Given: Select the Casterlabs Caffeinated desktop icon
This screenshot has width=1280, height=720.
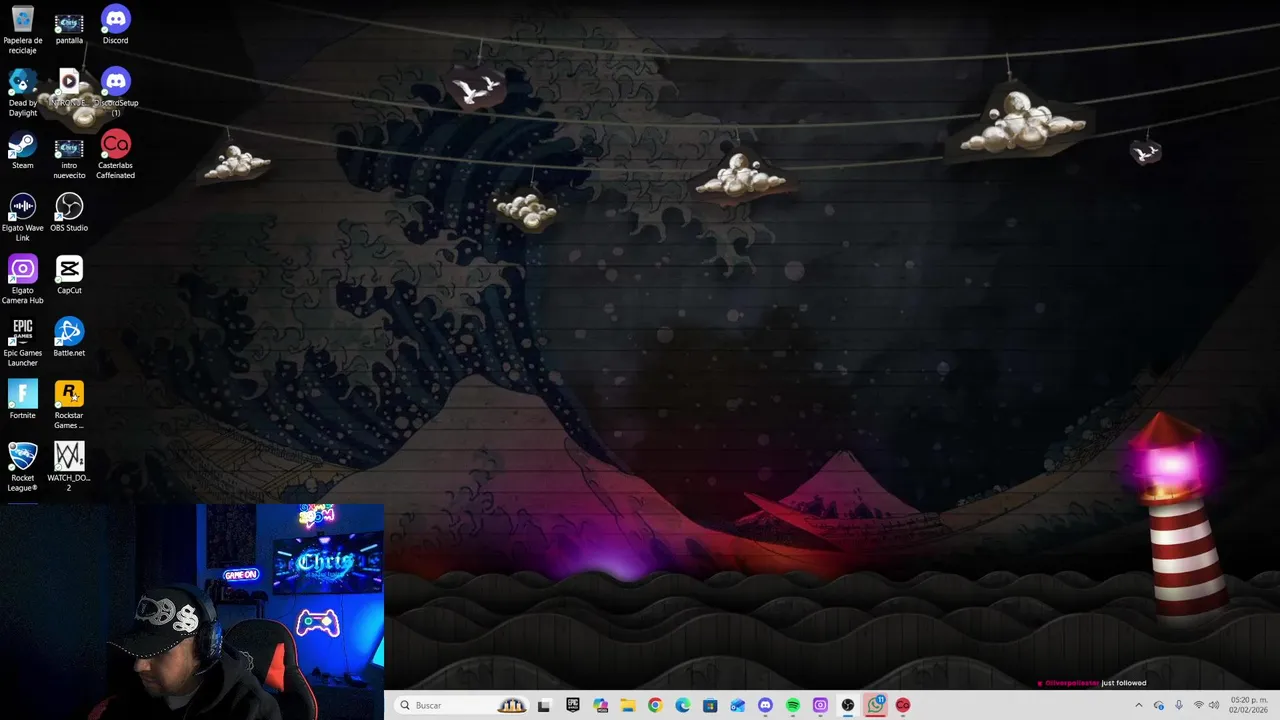Looking at the screenshot, I should pos(116,156).
